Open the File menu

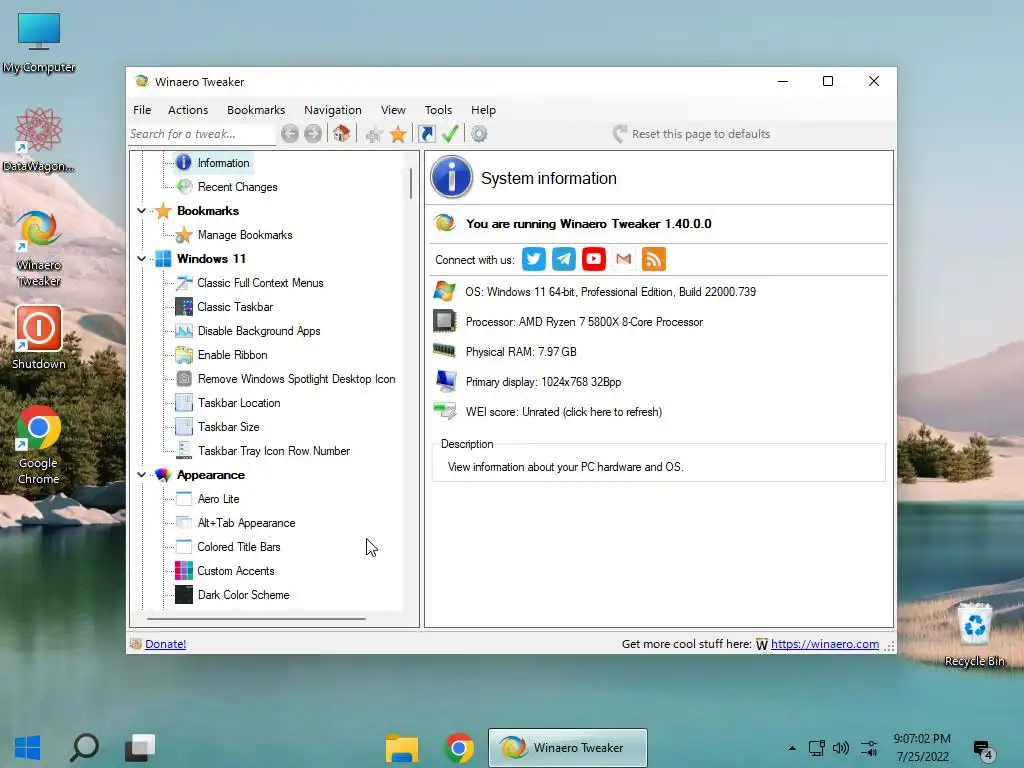pos(142,110)
